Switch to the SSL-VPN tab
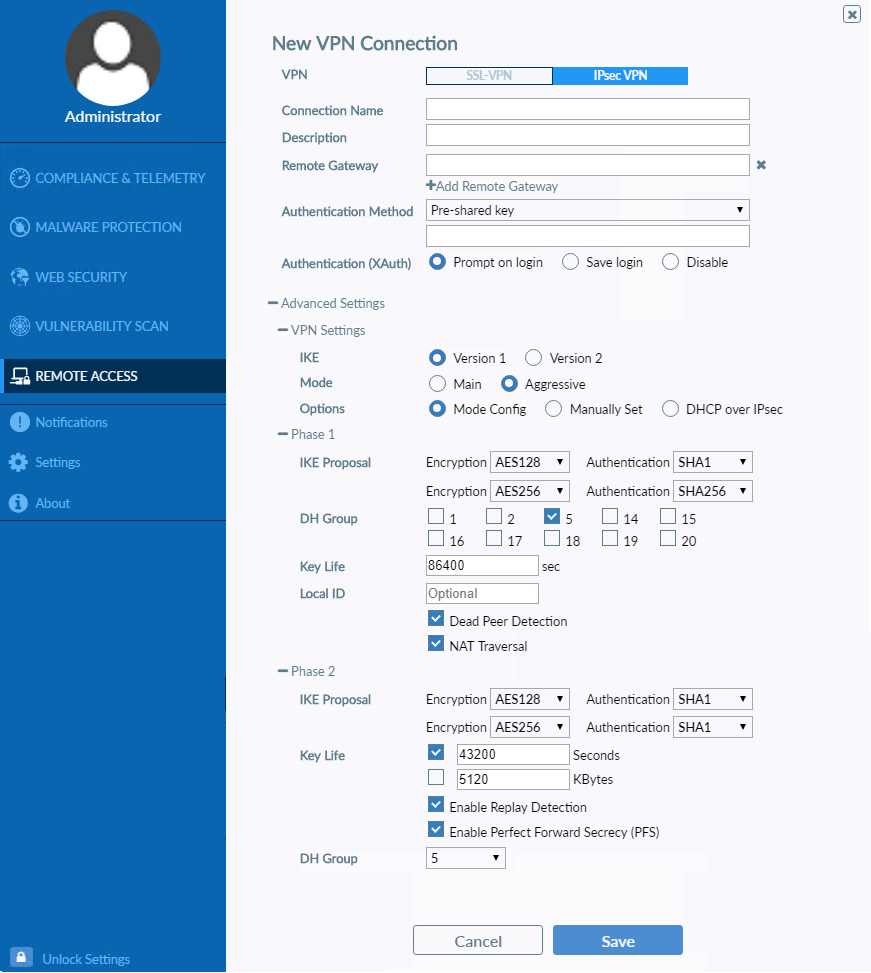This screenshot has width=871, height=973. pos(489,75)
